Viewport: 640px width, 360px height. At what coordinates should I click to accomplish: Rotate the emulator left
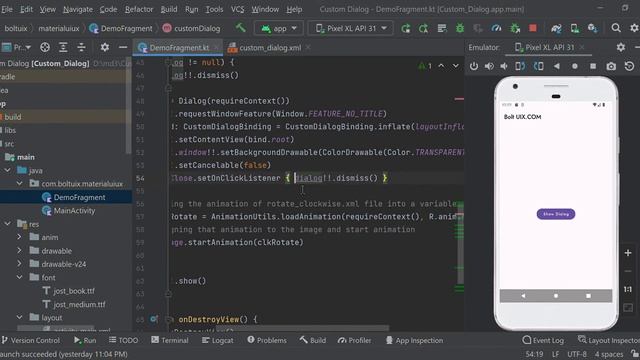(520, 66)
